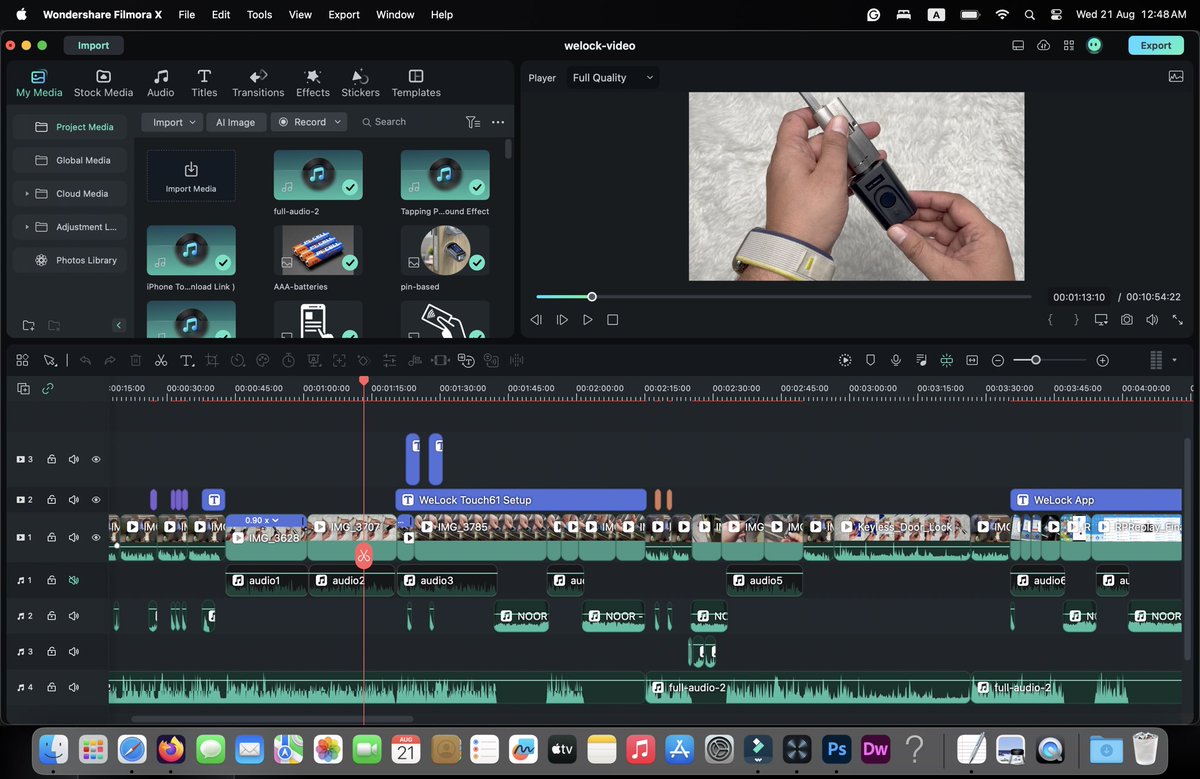1200x779 pixels.
Task: Click the select arrow tool in timeline toolbar
Action: pos(49,360)
